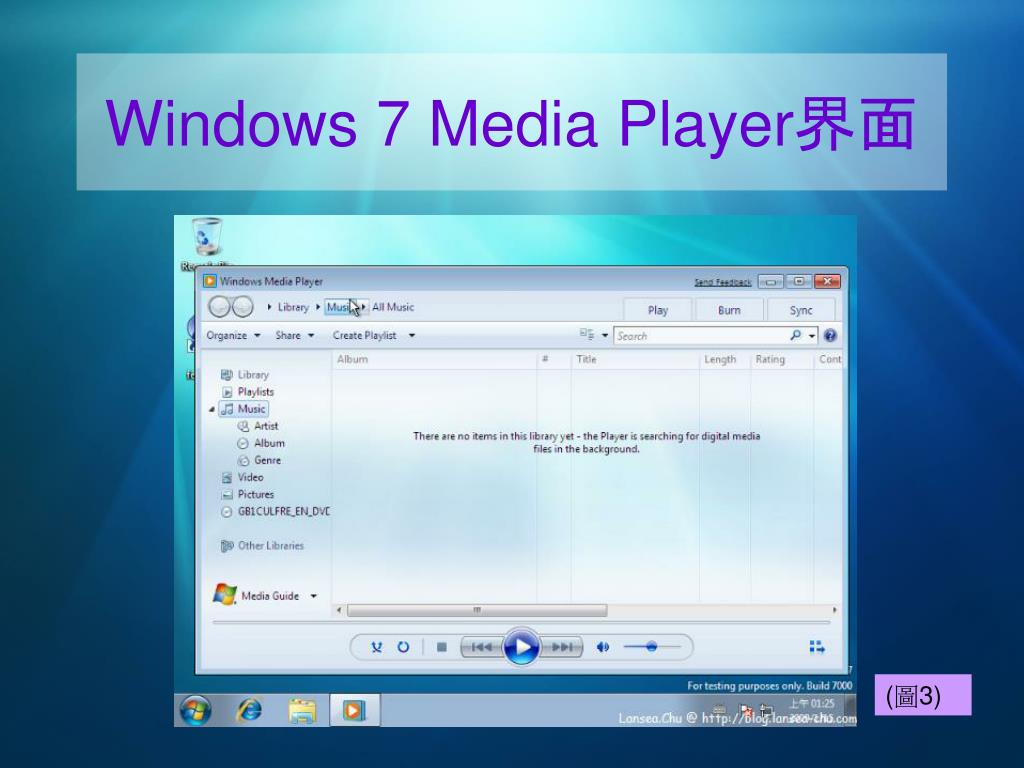Click the scrollbar left arrow
Image resolution: width=1024 pixels, height=768 pixels.
(338, 610)
